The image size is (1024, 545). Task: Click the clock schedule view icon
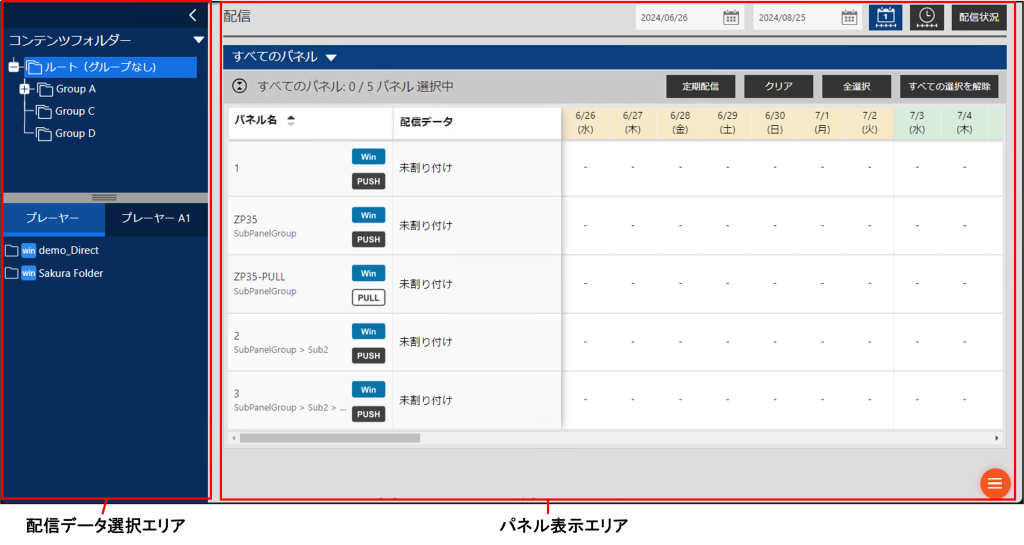click(x=926, y=17)
